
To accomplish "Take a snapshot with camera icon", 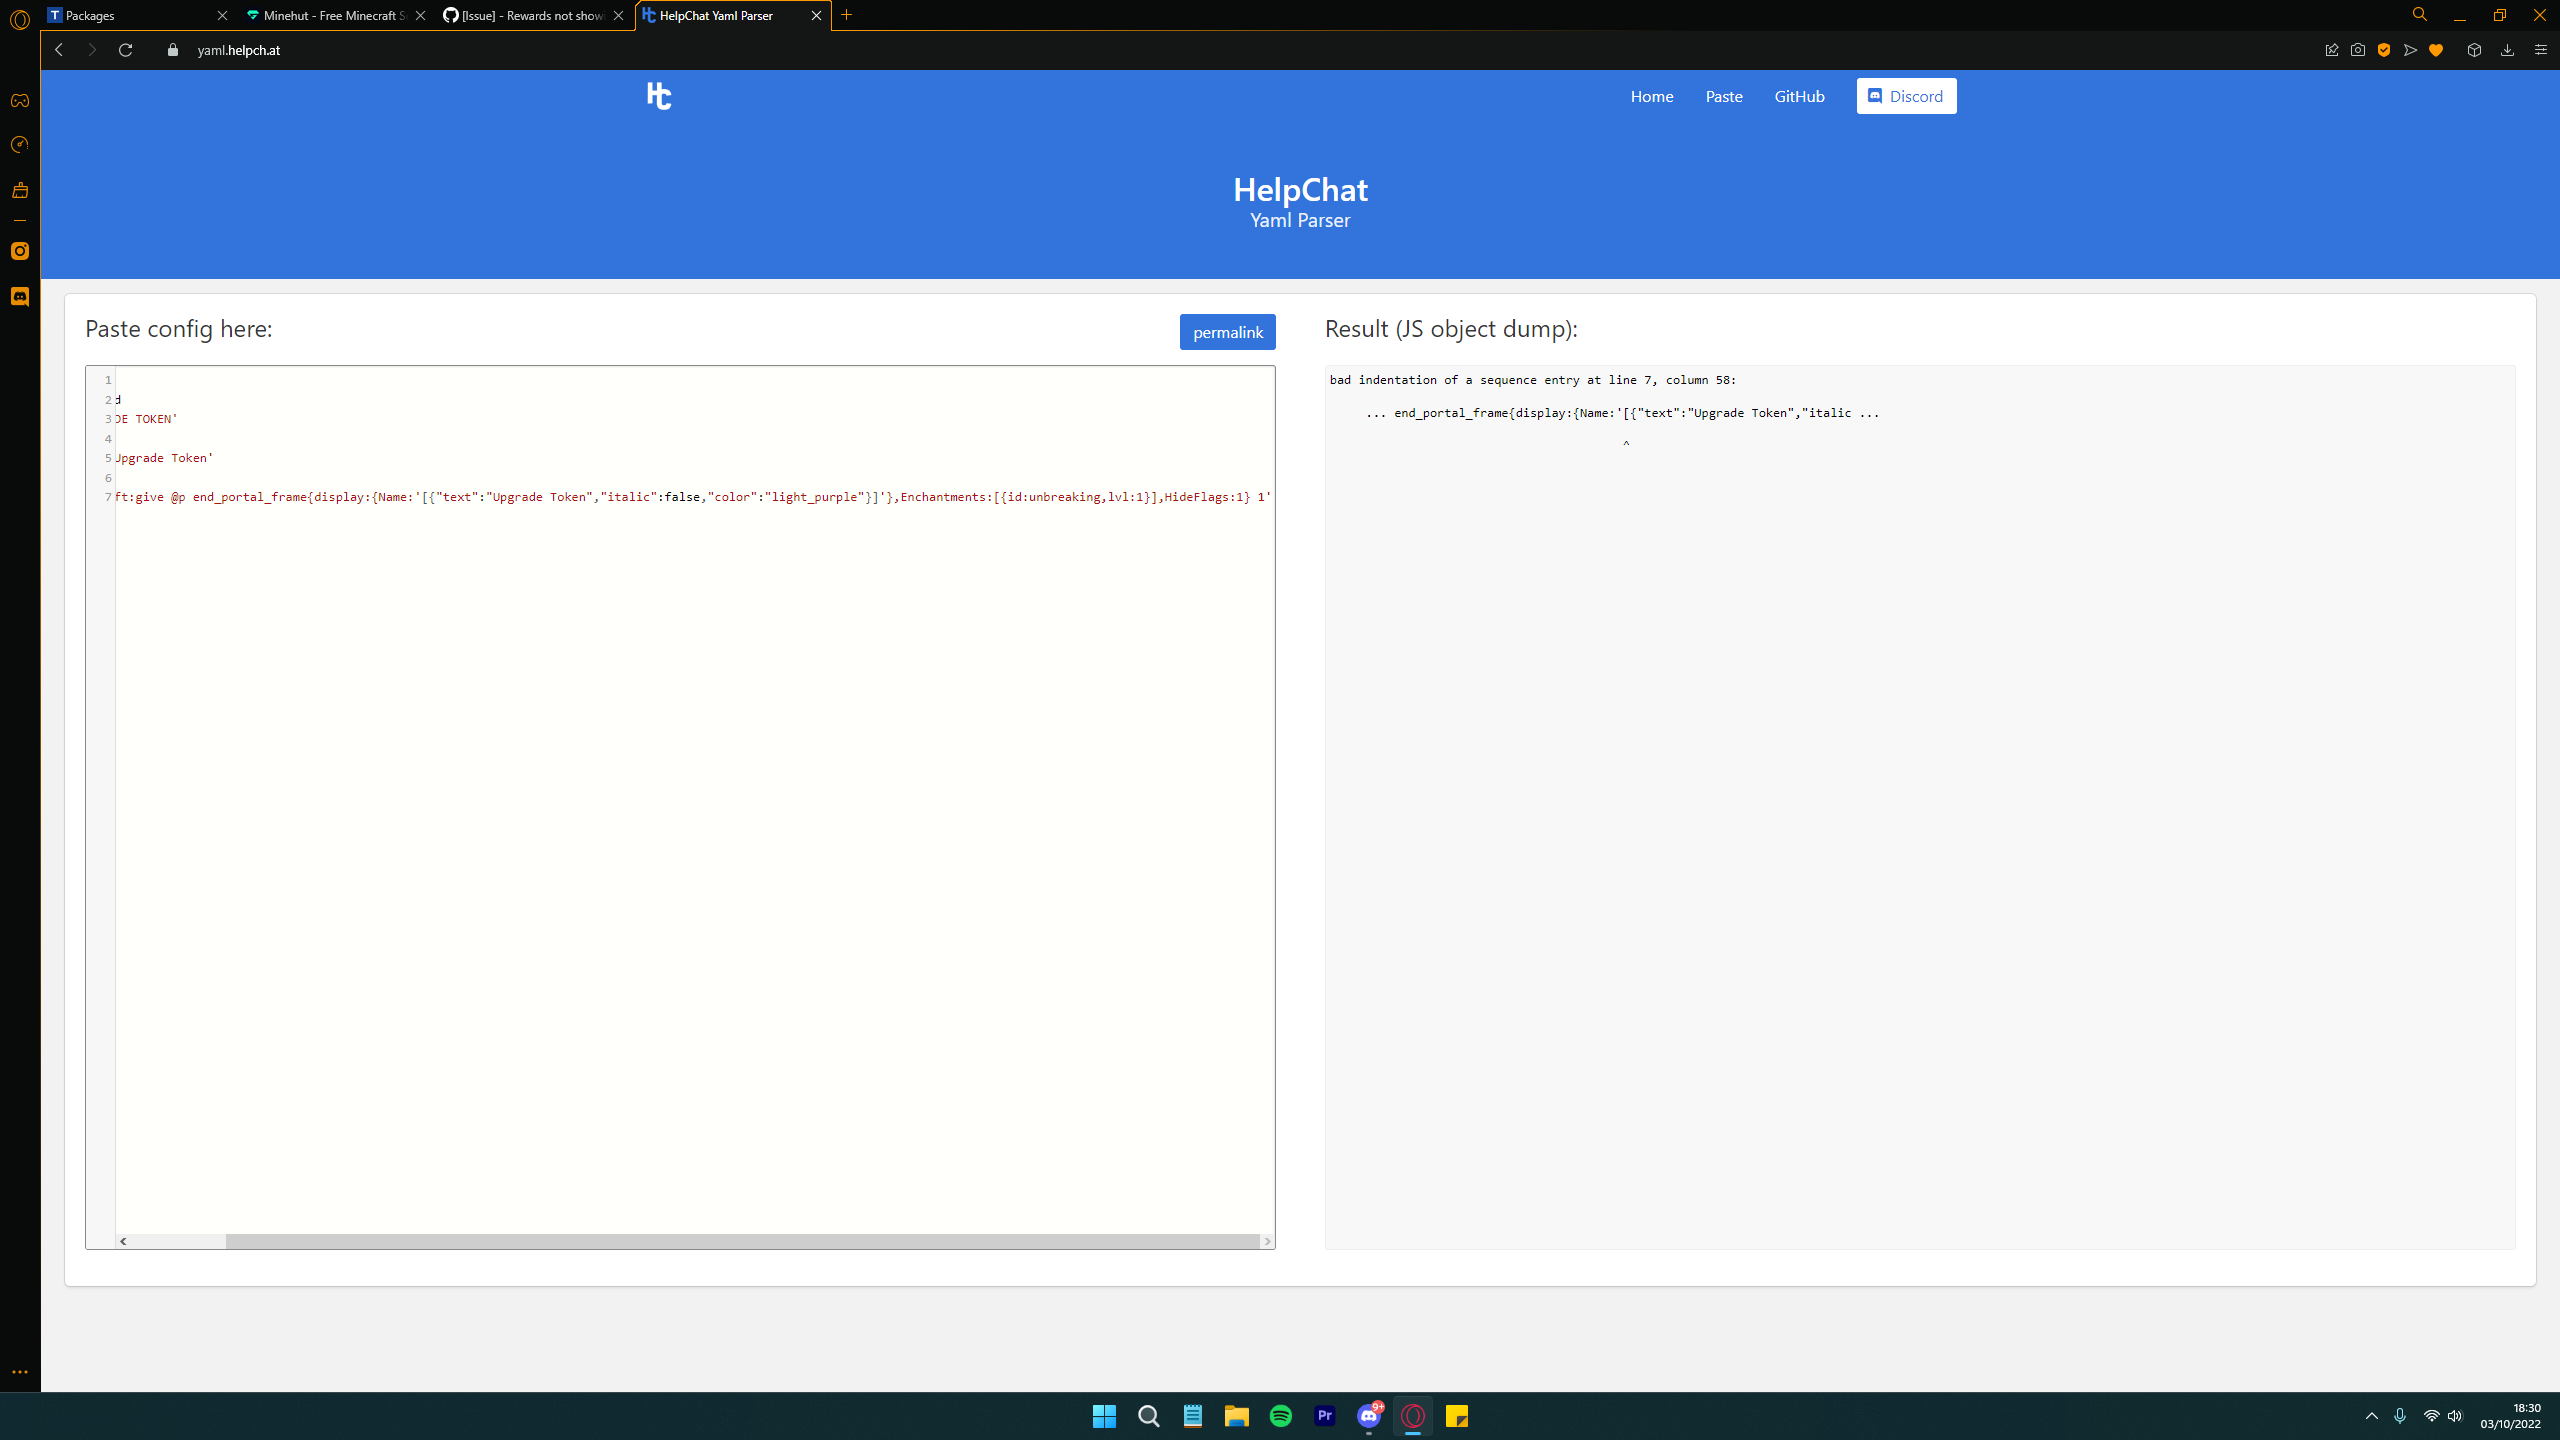I will 2358,50.
